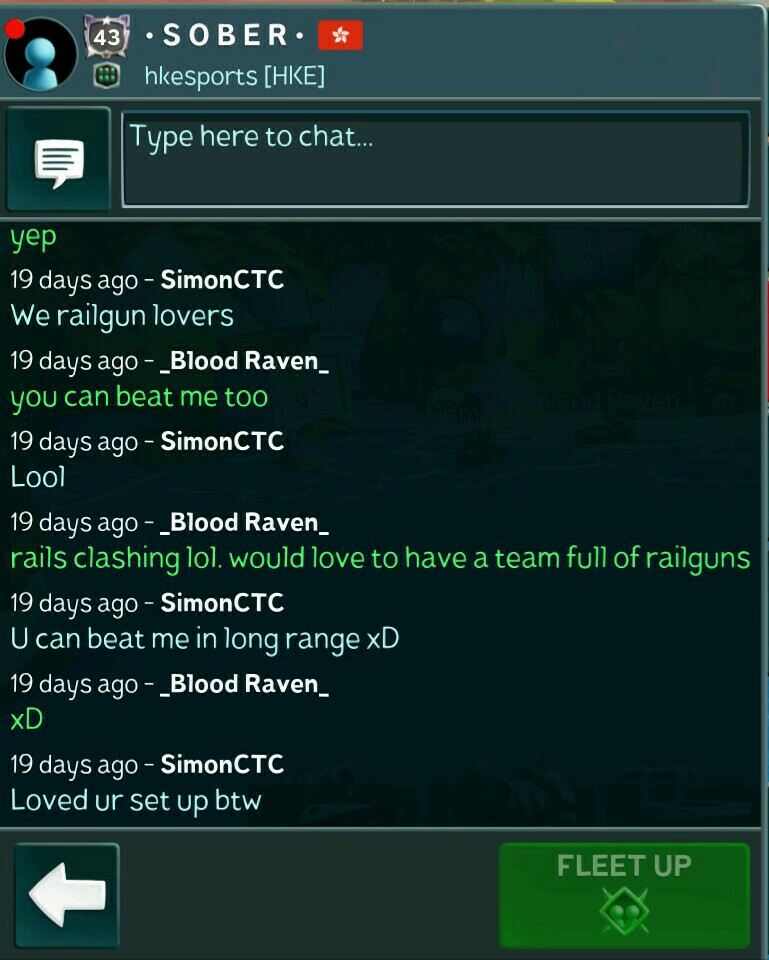Tap the chat speech bubble button

[59, 159]
